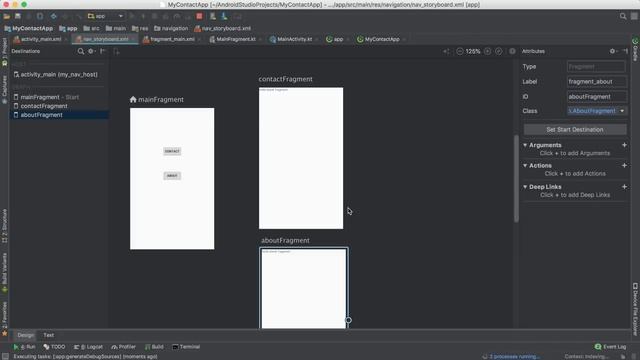640x360 pixels.
Task: Open the Favorites tool window sidebar
Action: click(4, 319)
